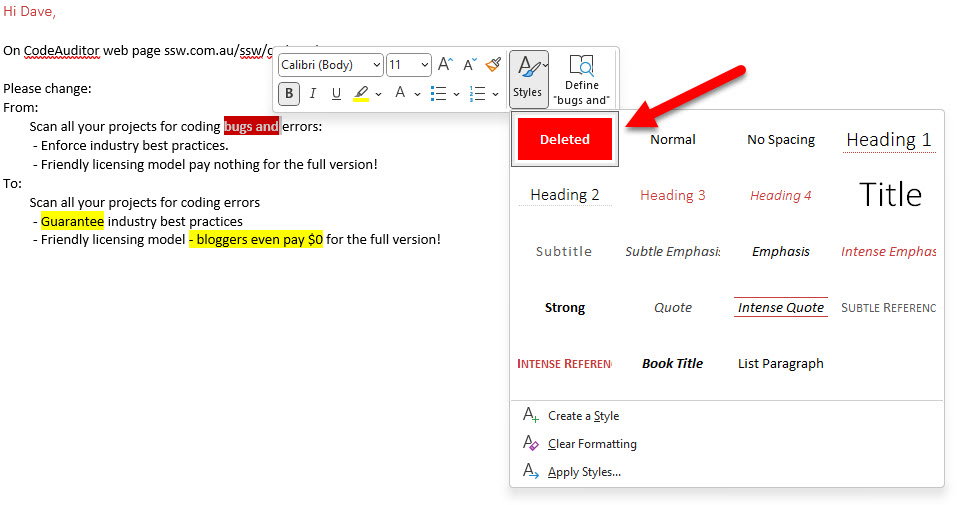This screenshot has height=505, width=960.
Task: Toggle Bold formatting
Action: click(x=289, y=93)
